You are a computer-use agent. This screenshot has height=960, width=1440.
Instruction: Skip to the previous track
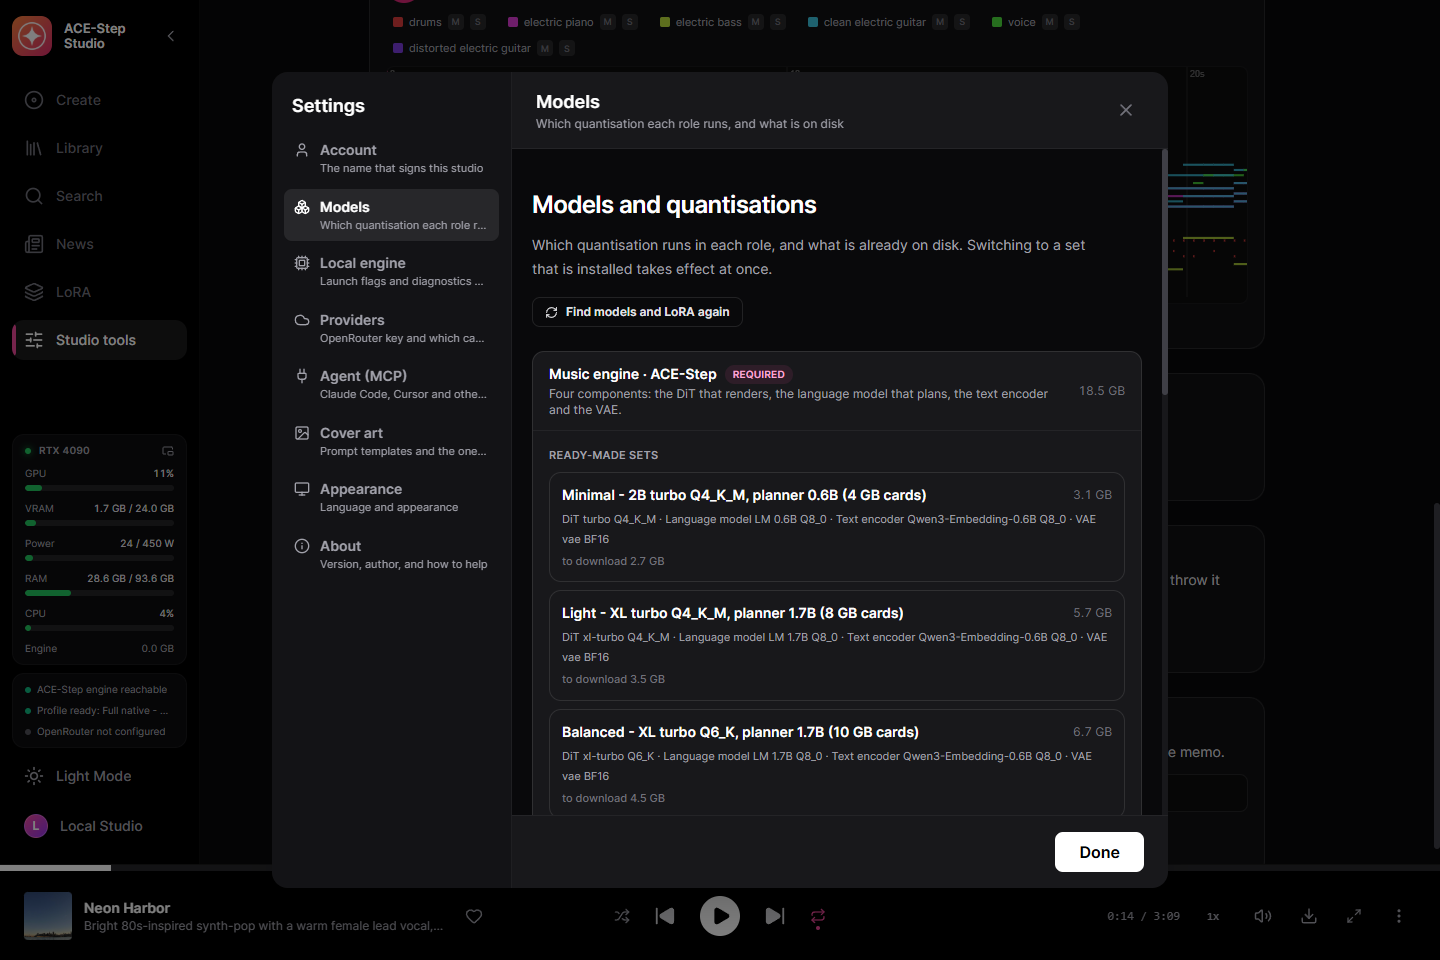pos(665,916)
